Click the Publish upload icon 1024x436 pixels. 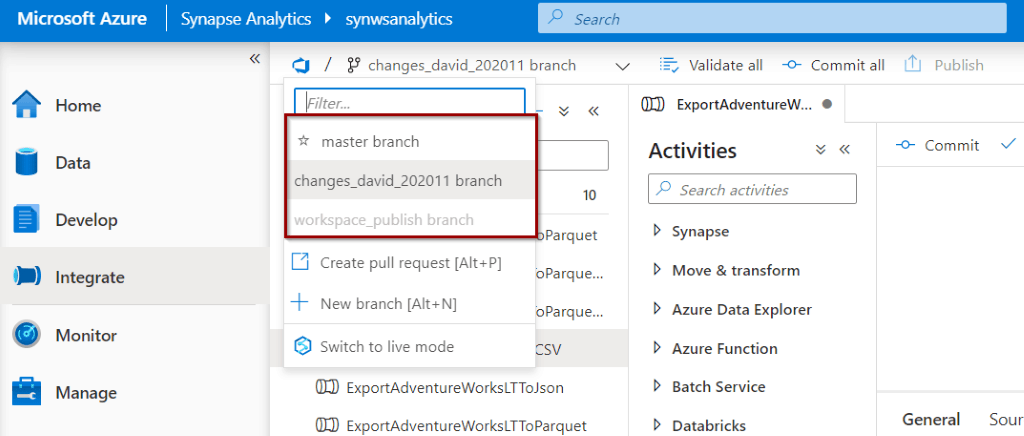point(912,65)
